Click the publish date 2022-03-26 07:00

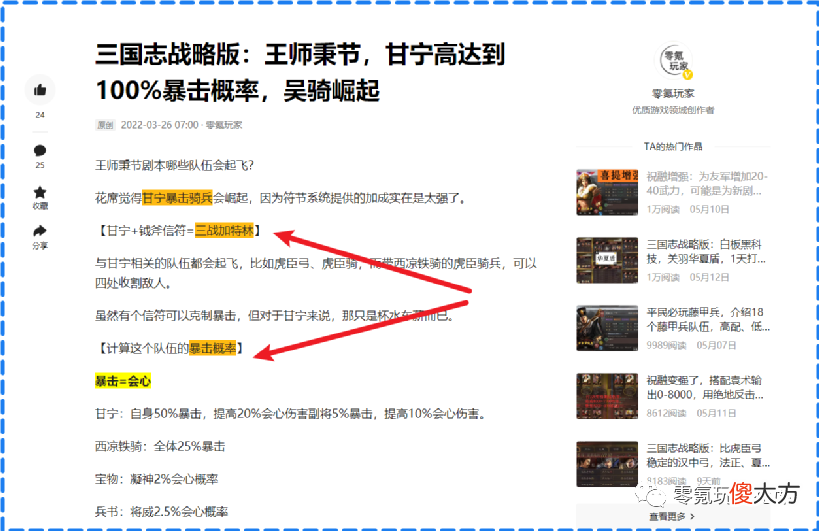point(159,125)
